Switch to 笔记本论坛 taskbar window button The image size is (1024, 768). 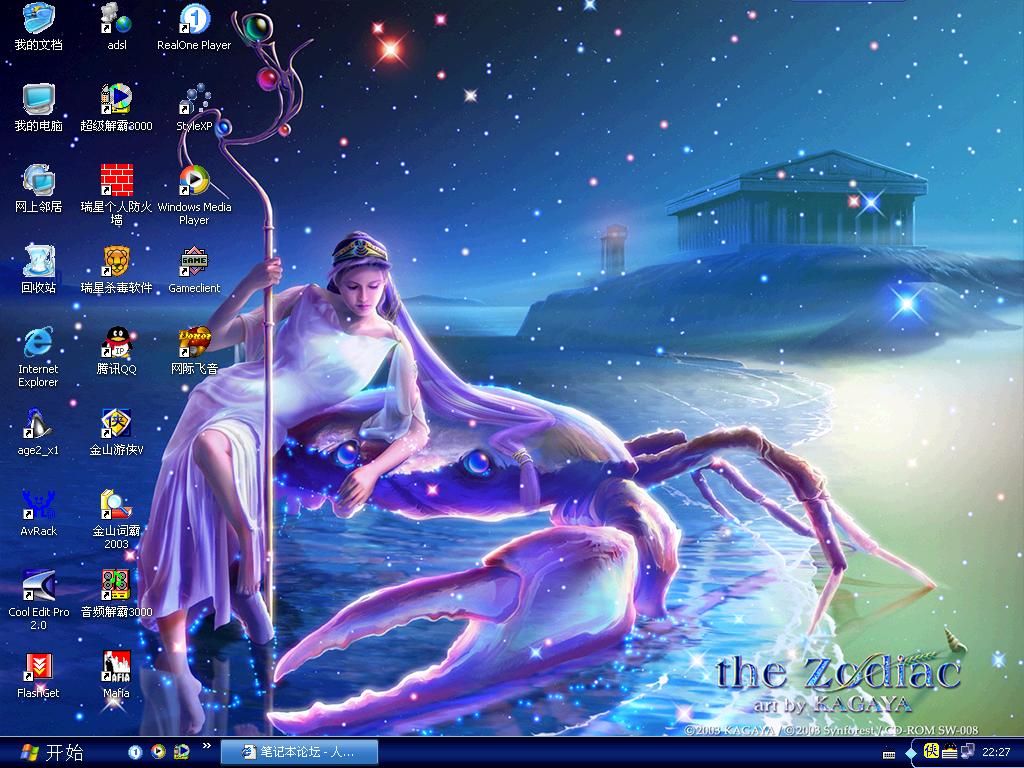[x=299, y=752]
